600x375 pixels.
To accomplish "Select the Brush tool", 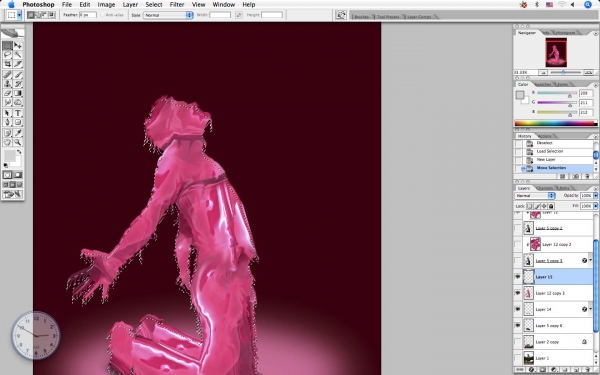I will 18,75.
